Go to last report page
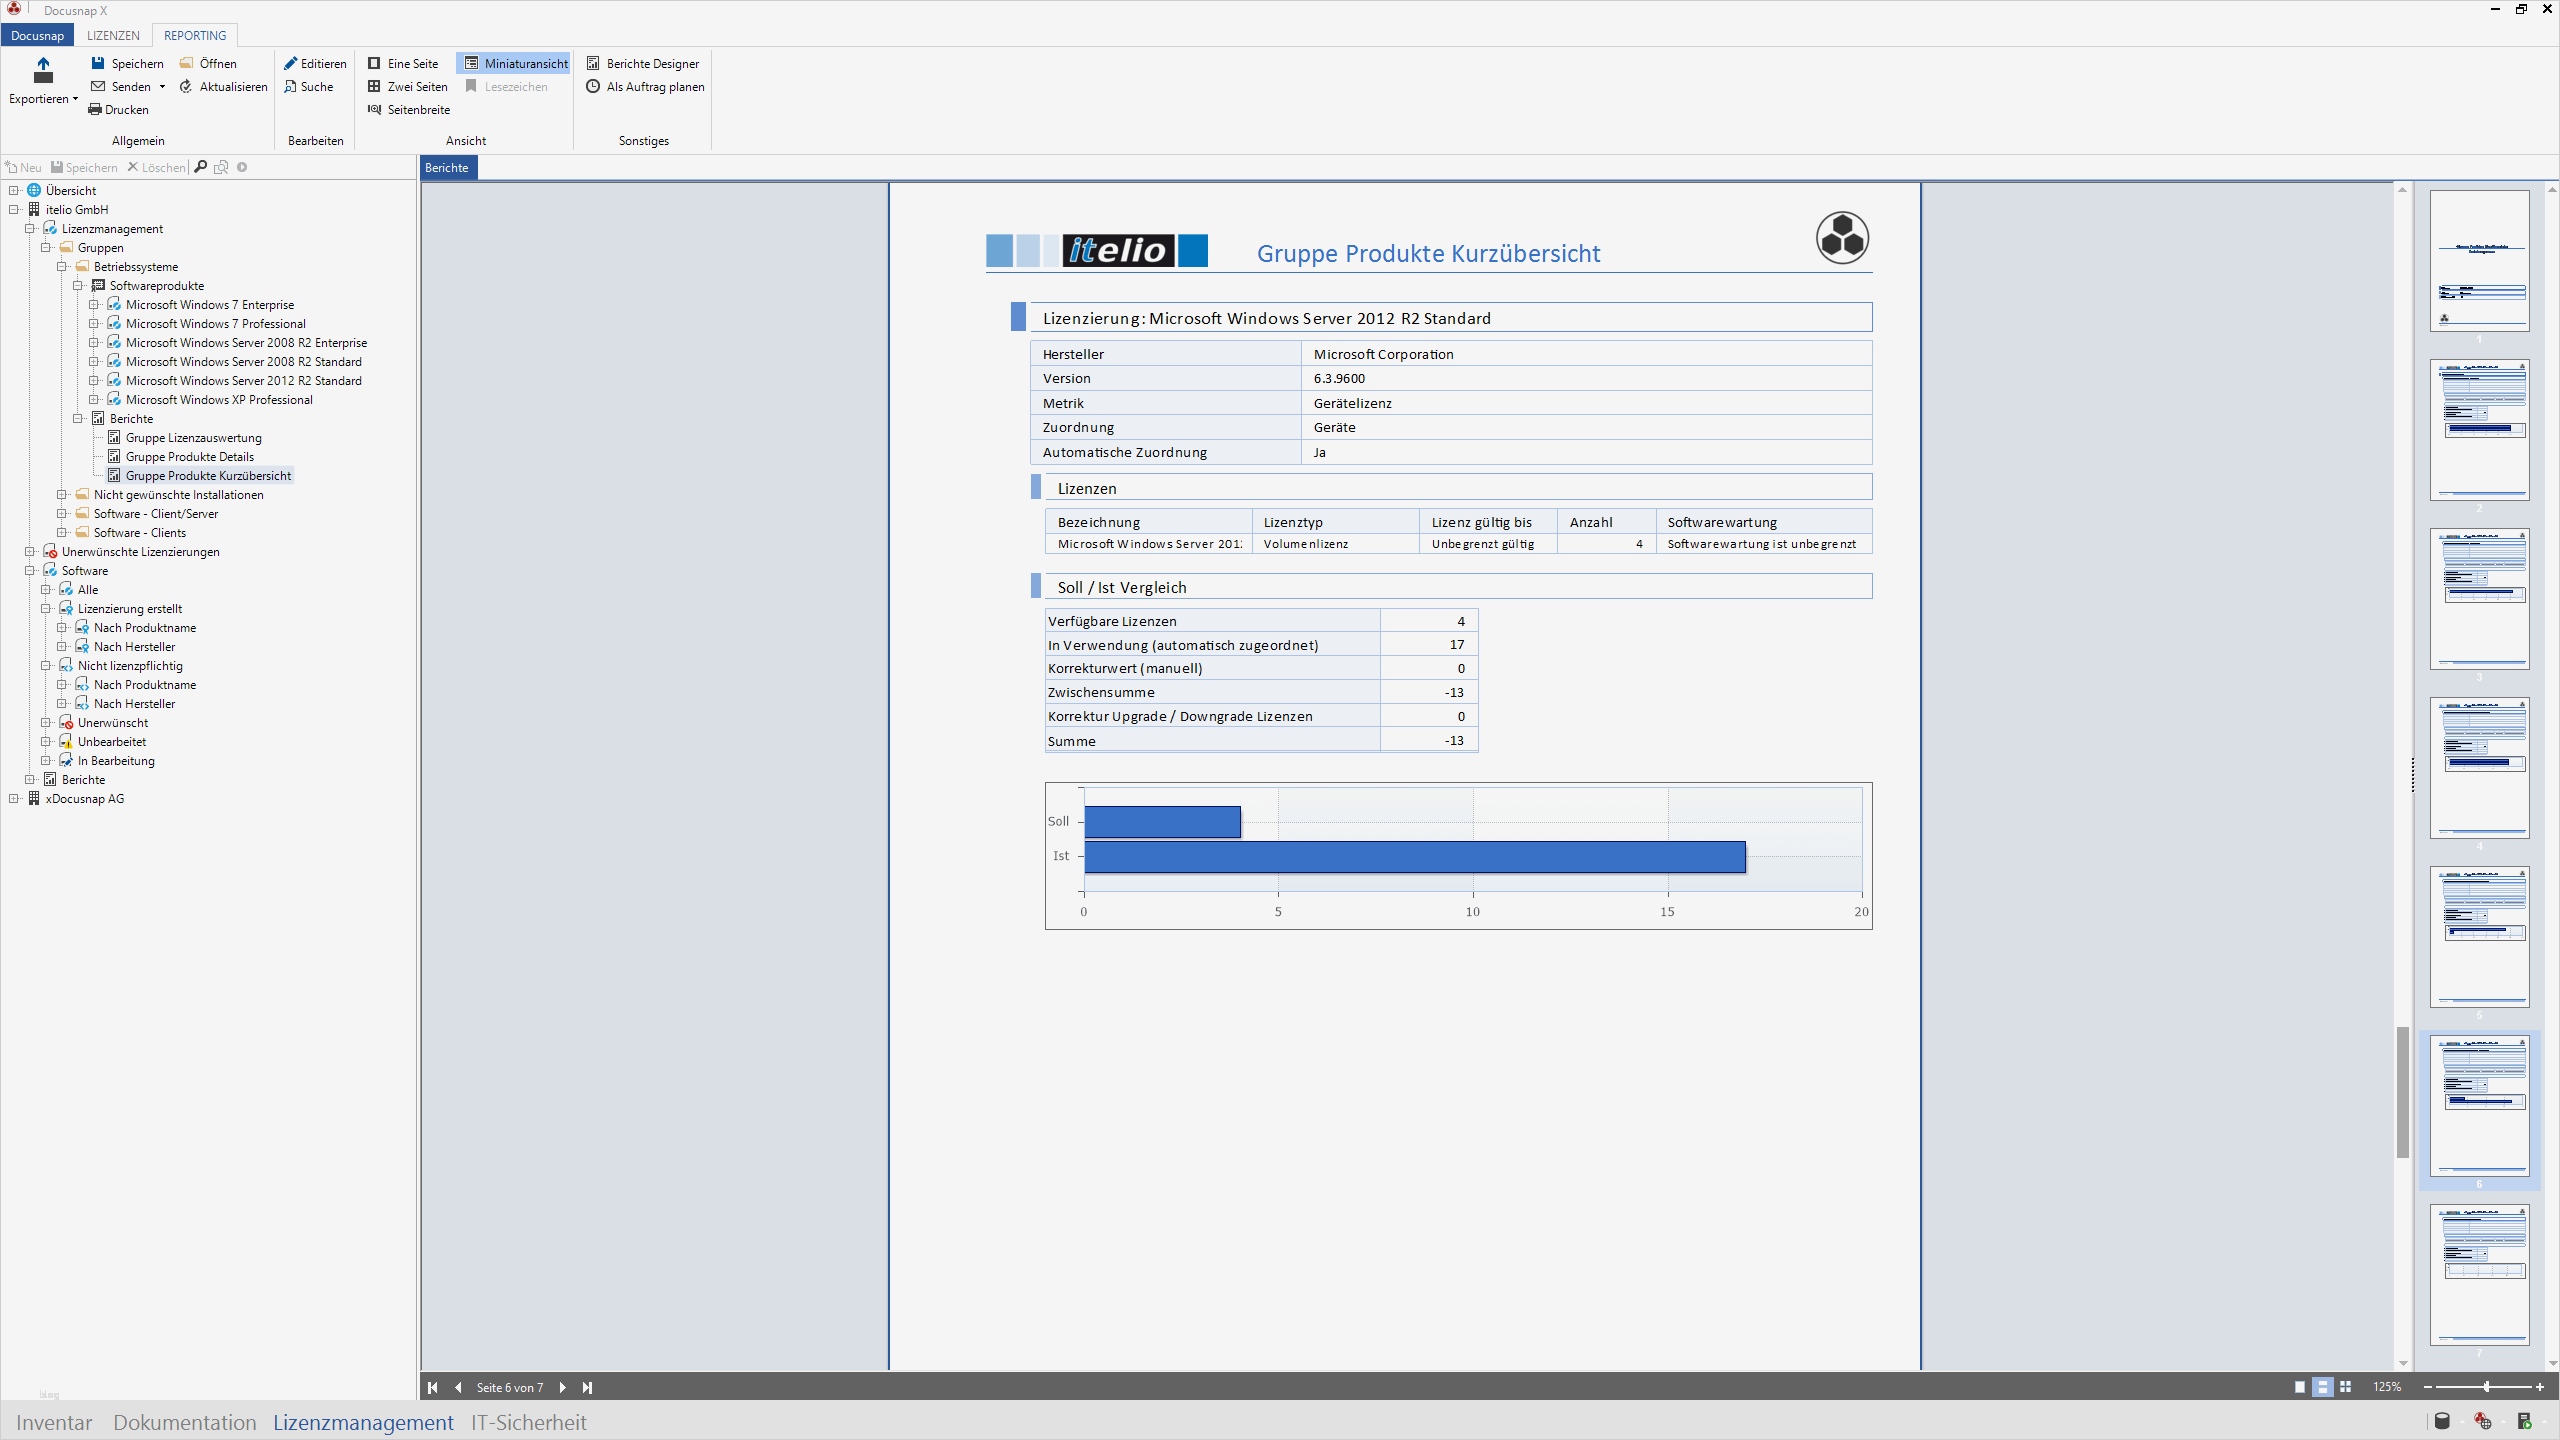Image resolution: width=2560 pixels, height=1440 pixels. tap(587, 1387)
